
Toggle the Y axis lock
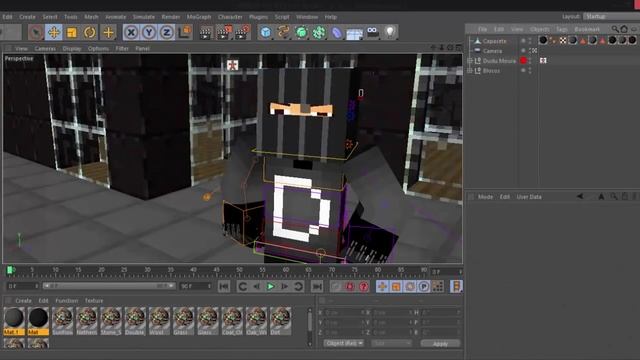click(x=149, y=32)
